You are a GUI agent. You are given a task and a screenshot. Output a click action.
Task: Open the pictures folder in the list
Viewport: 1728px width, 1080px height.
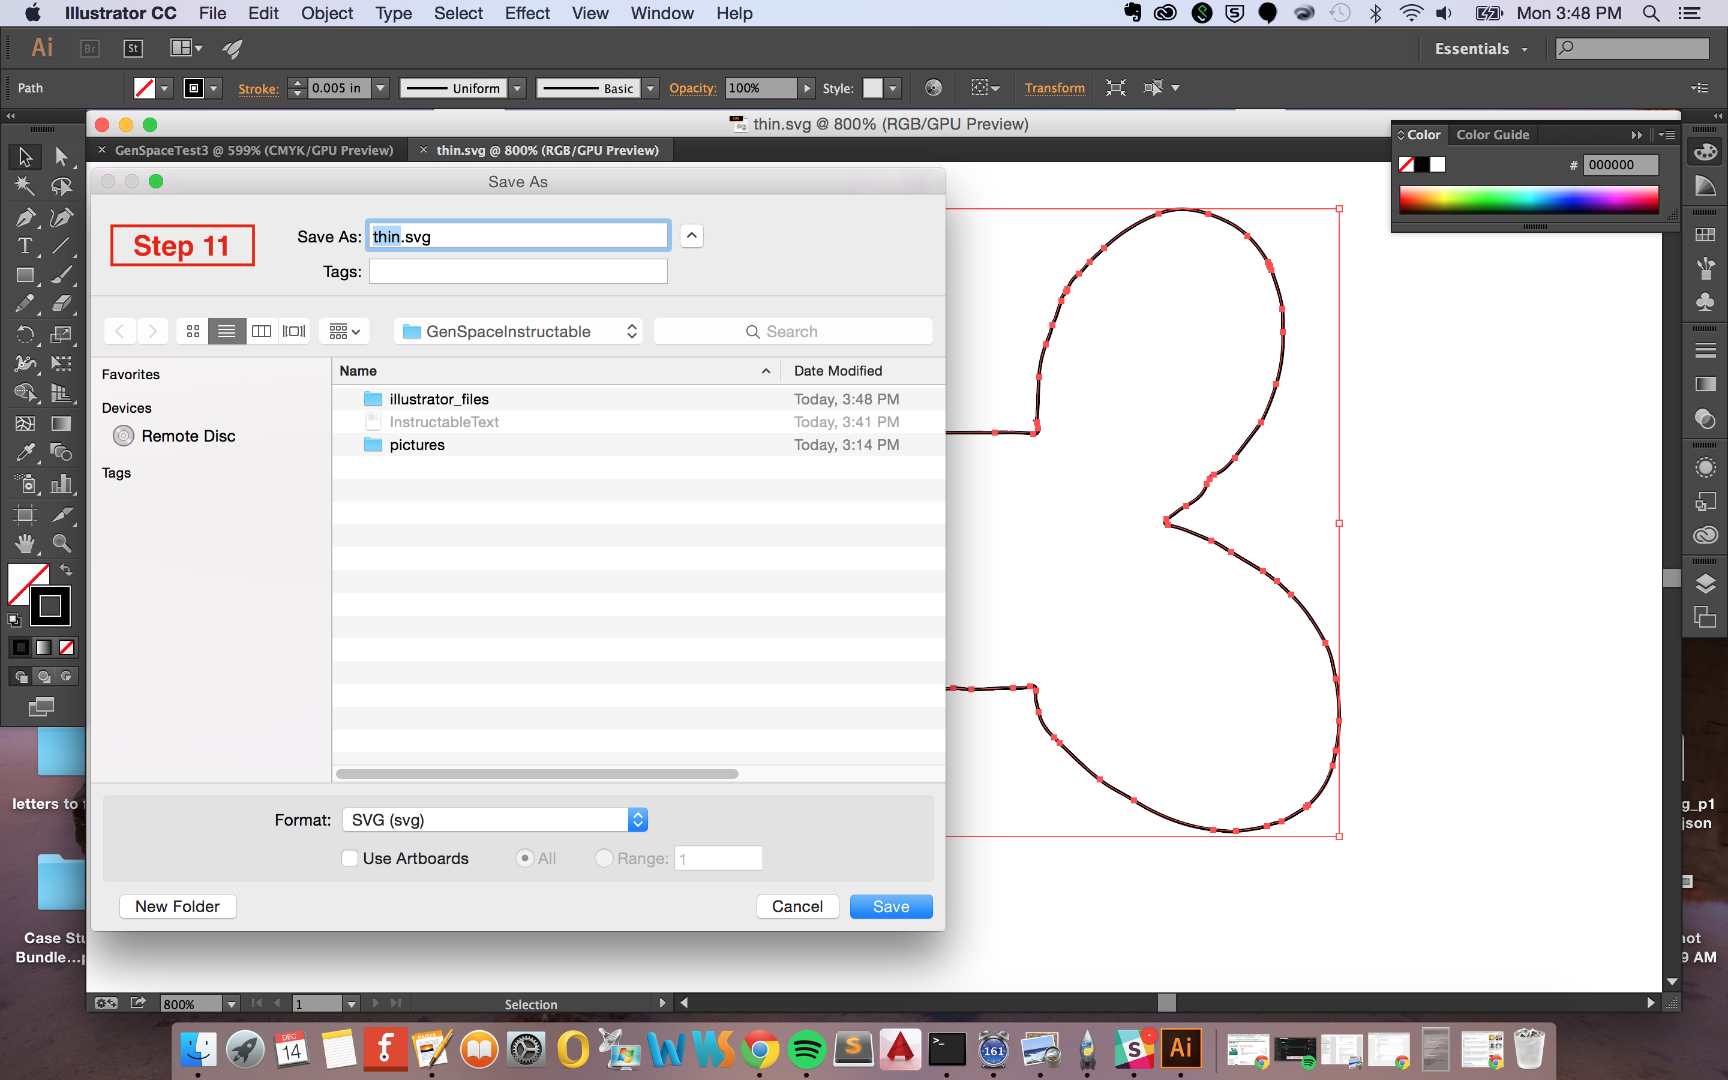416,444
